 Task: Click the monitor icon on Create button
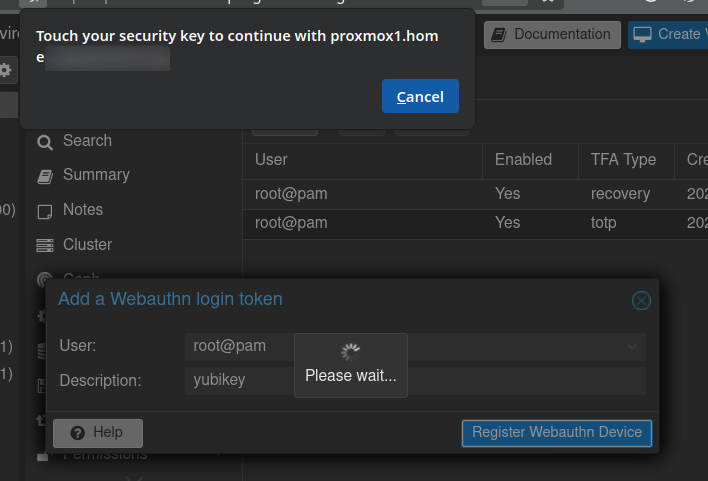pos(642,34)
